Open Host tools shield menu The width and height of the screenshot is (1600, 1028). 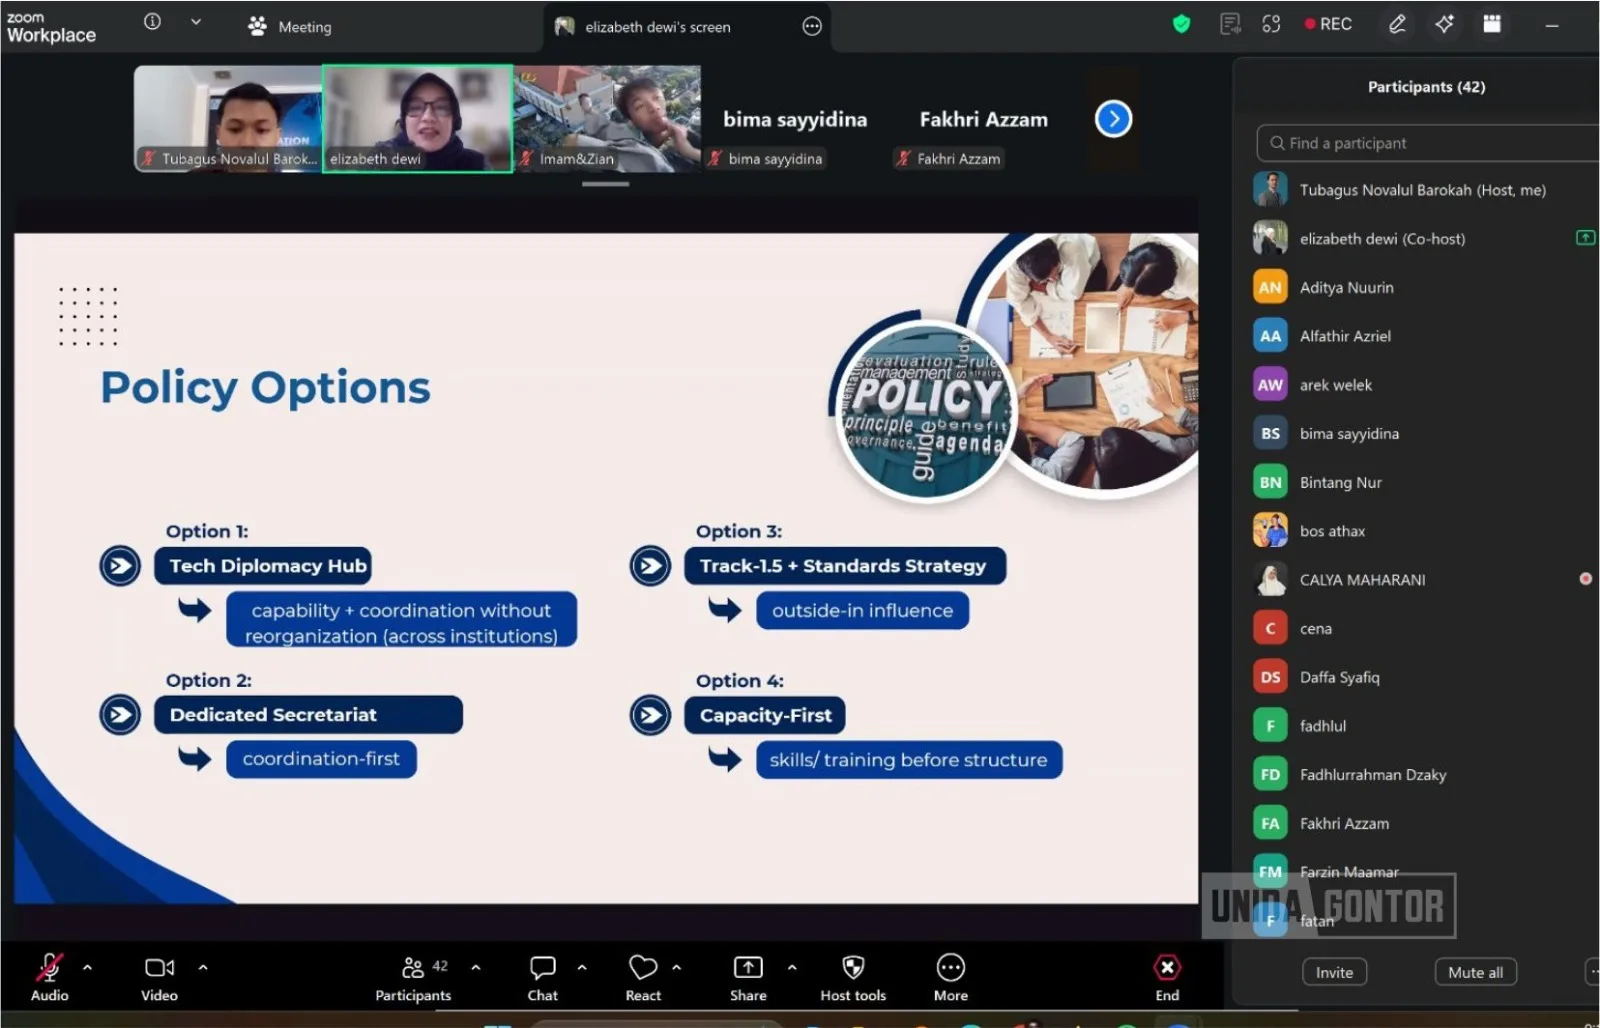(x=853, y=977)
